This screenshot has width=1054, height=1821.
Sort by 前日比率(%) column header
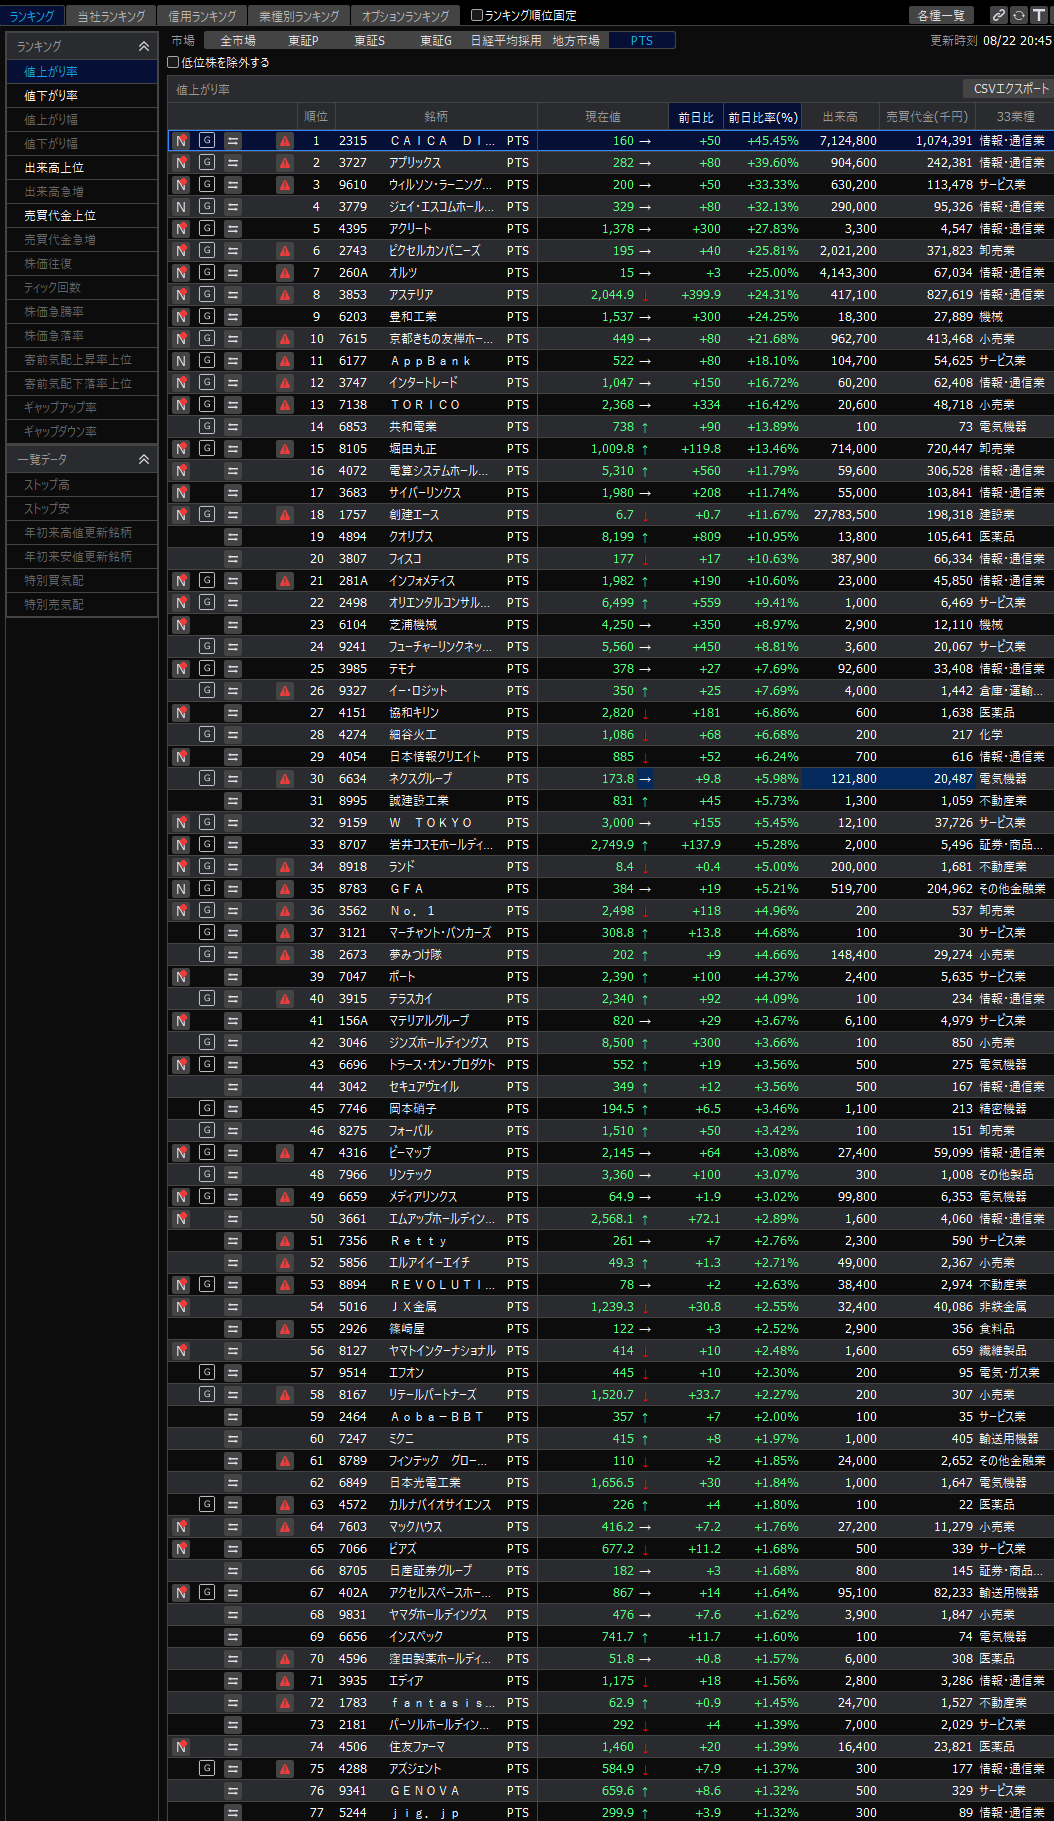[763, 117]
